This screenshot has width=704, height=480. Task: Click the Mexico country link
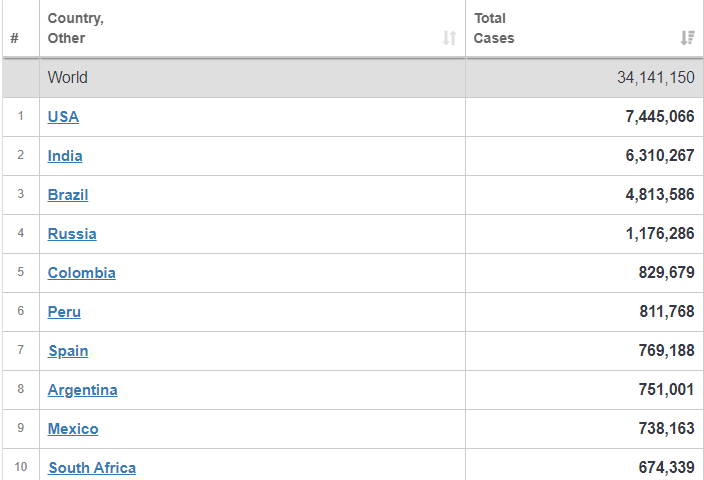(x=73, y=429)
